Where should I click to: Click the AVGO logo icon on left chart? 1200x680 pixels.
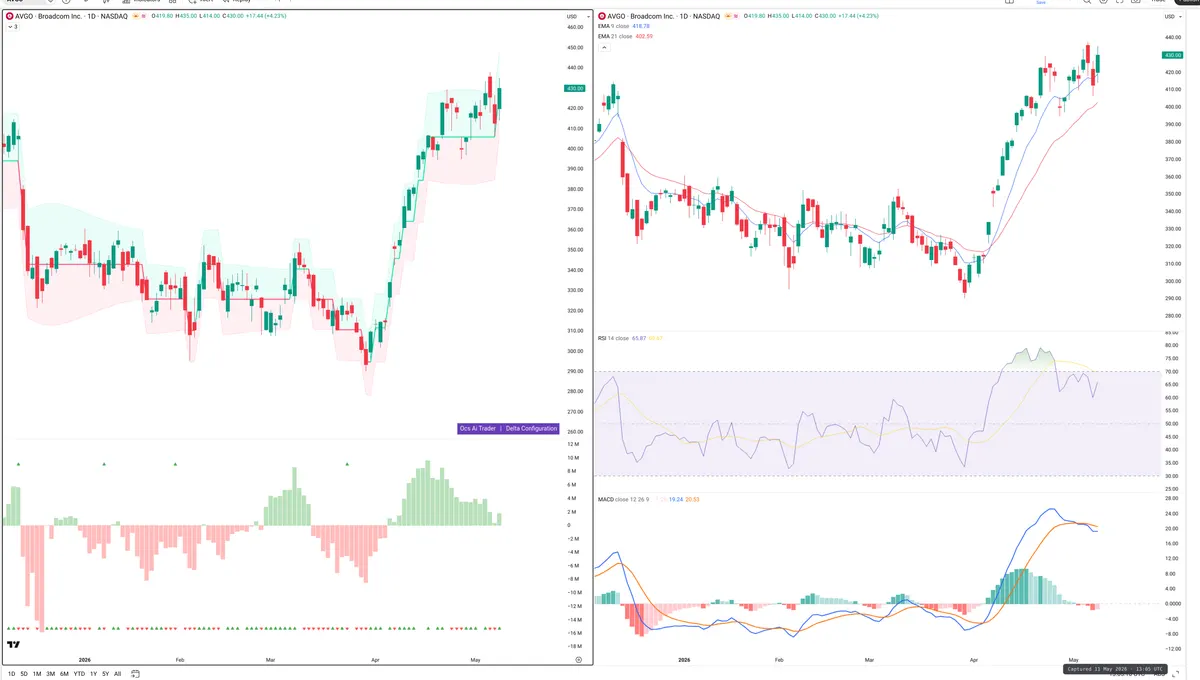pyautogui.click(x=8, y=17)
